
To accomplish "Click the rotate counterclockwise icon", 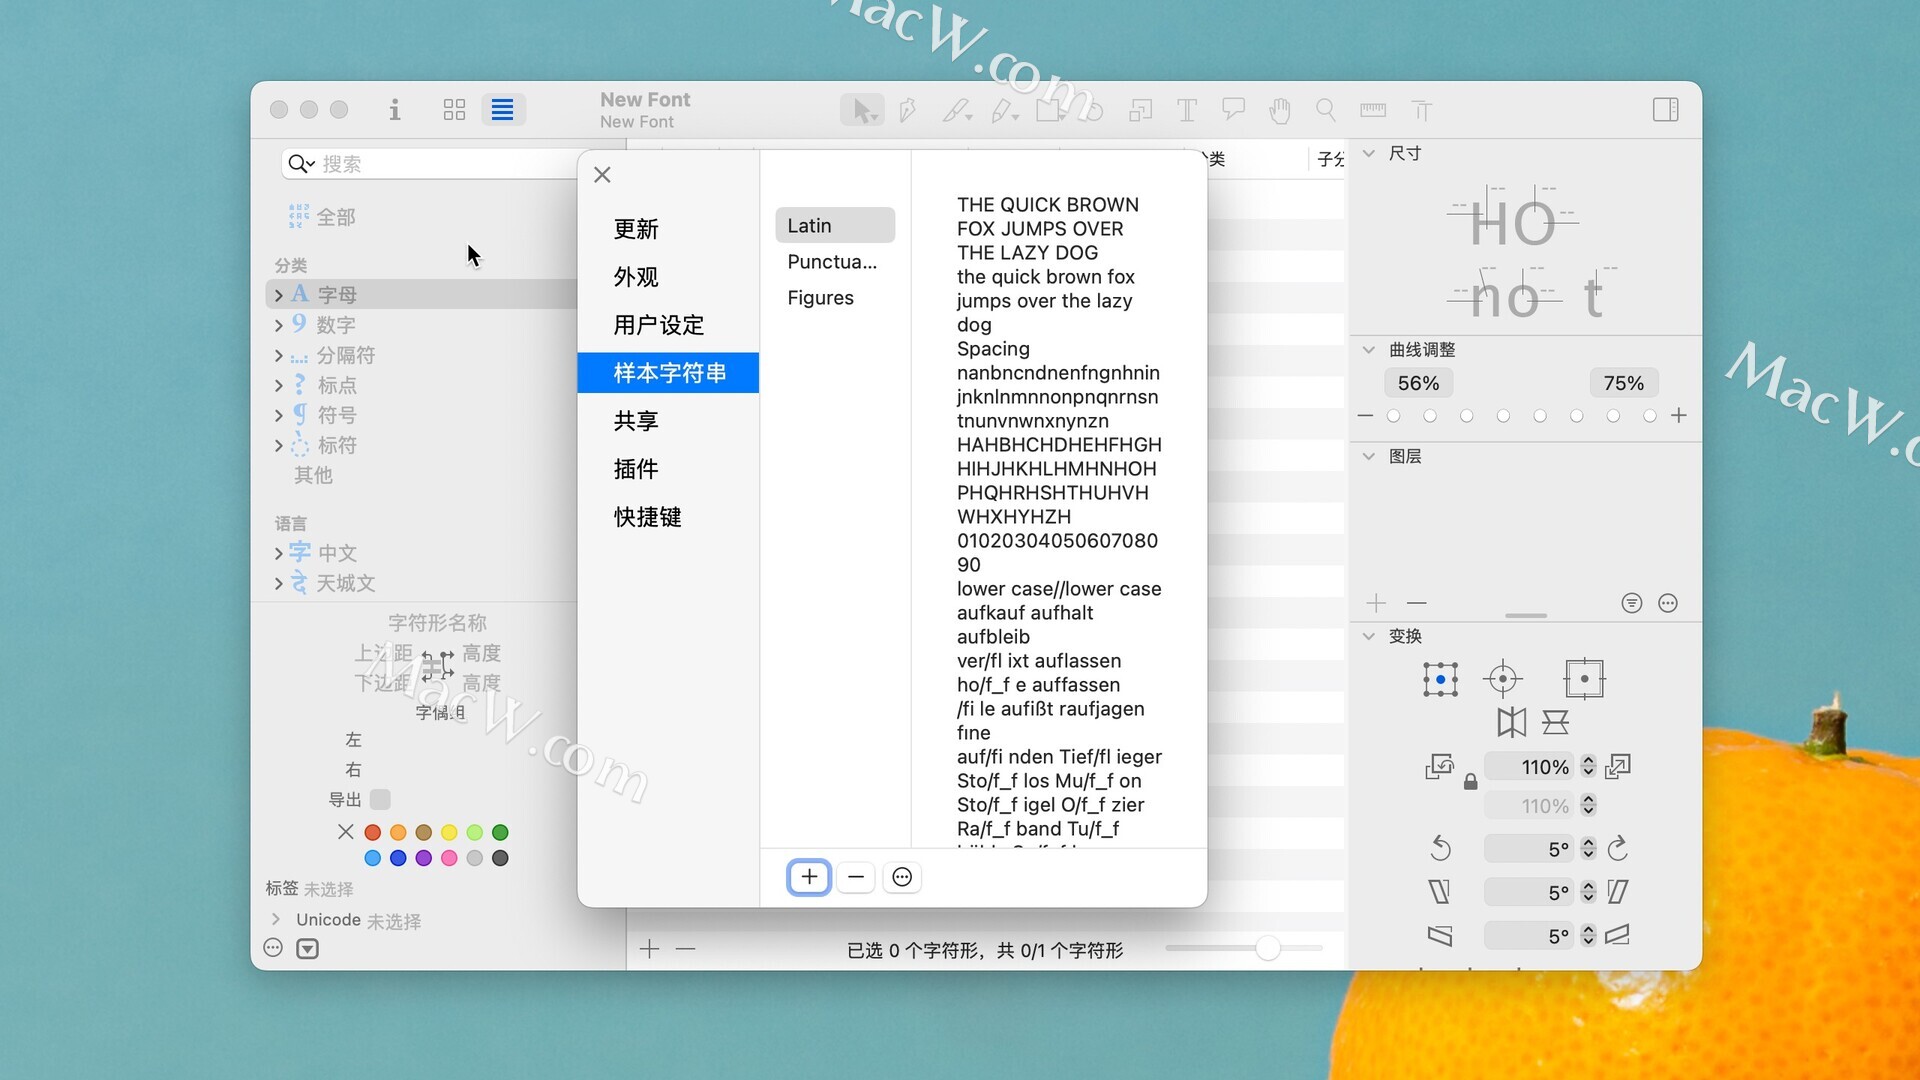I will (x=1440, y=849).
